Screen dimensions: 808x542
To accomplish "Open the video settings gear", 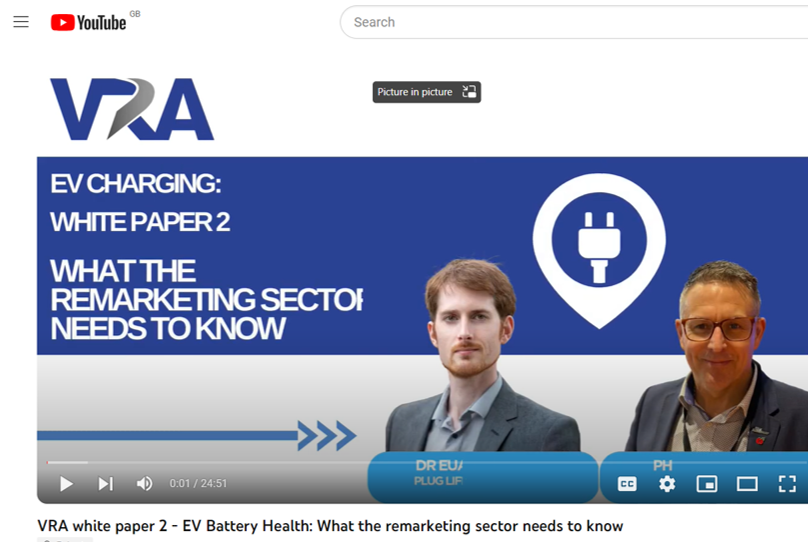I will (x=667, y=484).
